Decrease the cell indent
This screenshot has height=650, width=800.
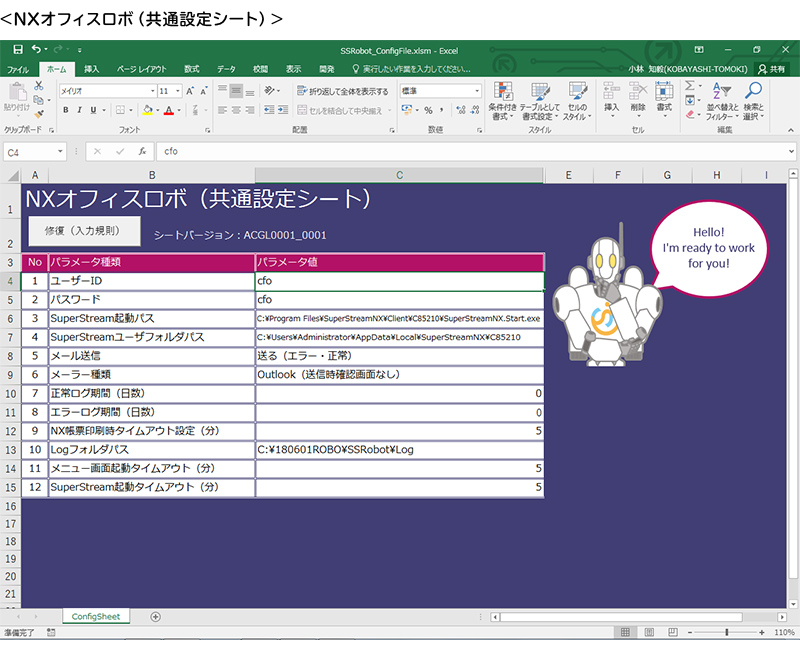(269, 110)
